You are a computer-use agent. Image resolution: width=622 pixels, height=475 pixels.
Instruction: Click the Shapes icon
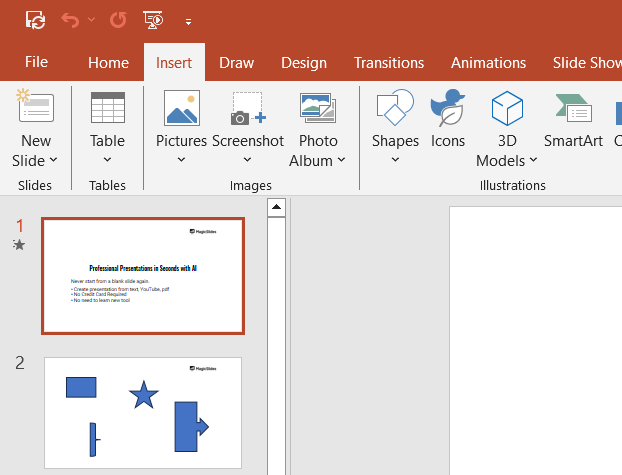click(395, 107)
